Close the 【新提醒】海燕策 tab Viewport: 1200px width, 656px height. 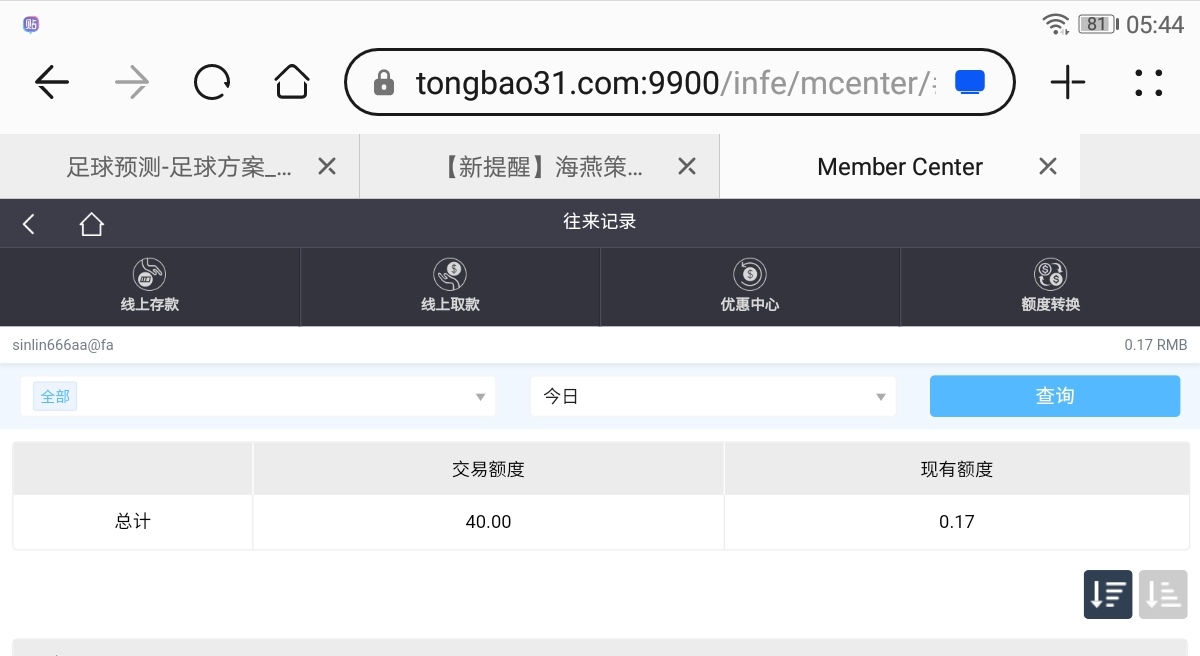(687, 167)
